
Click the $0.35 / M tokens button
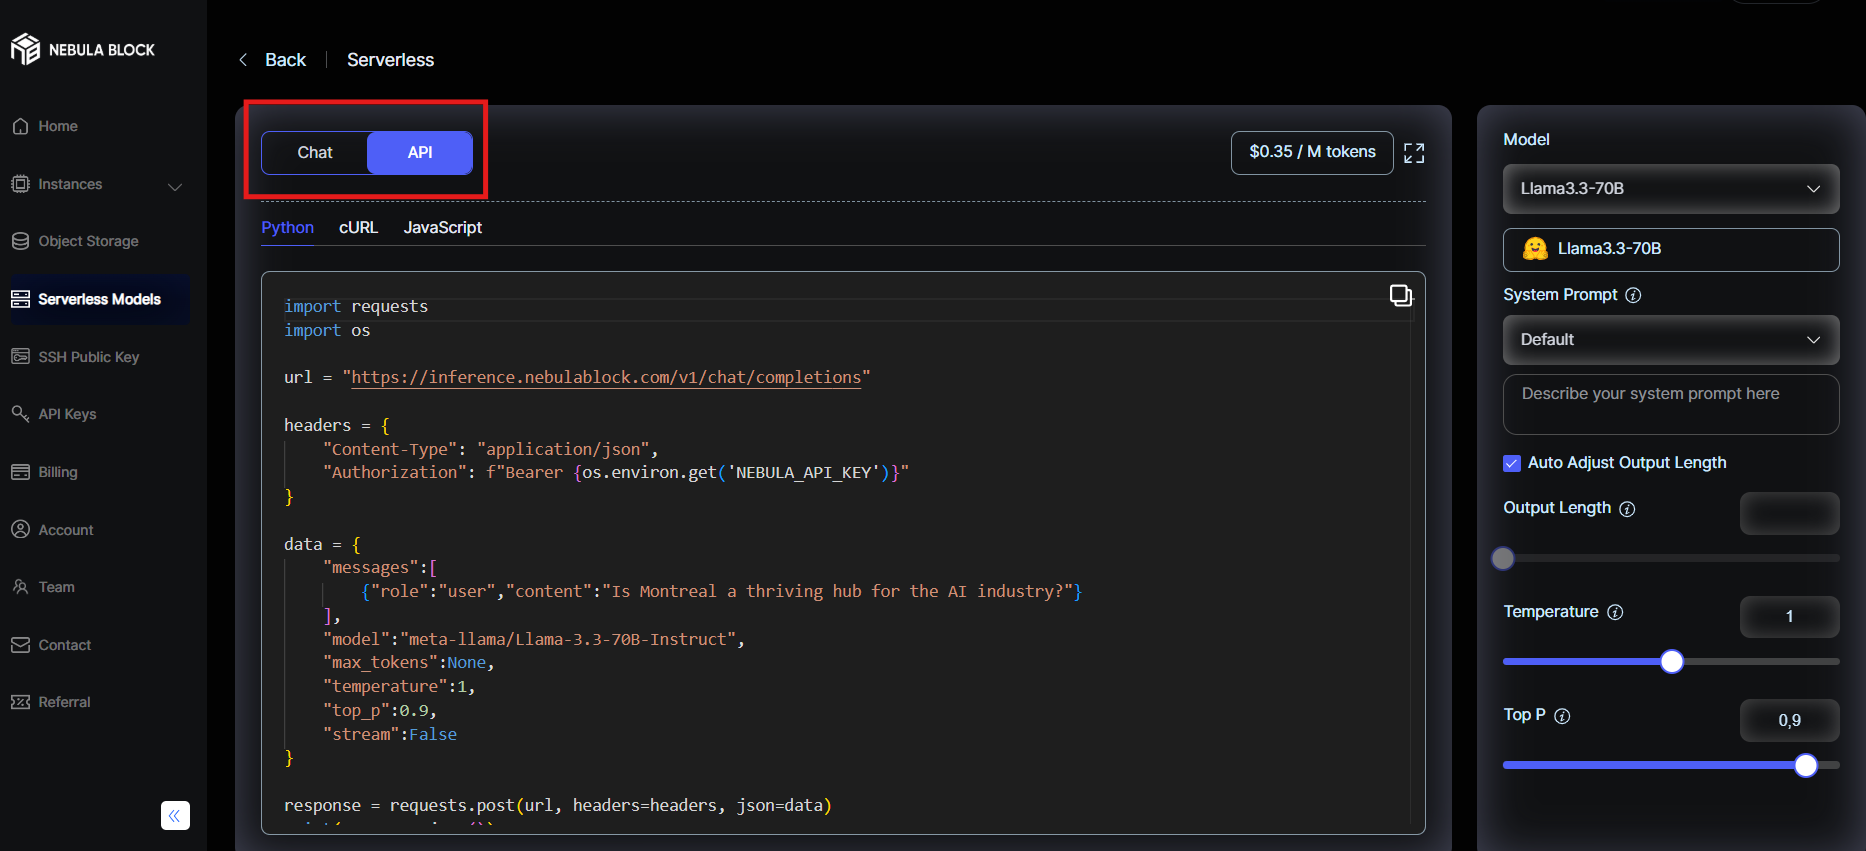click(1312, 152)
